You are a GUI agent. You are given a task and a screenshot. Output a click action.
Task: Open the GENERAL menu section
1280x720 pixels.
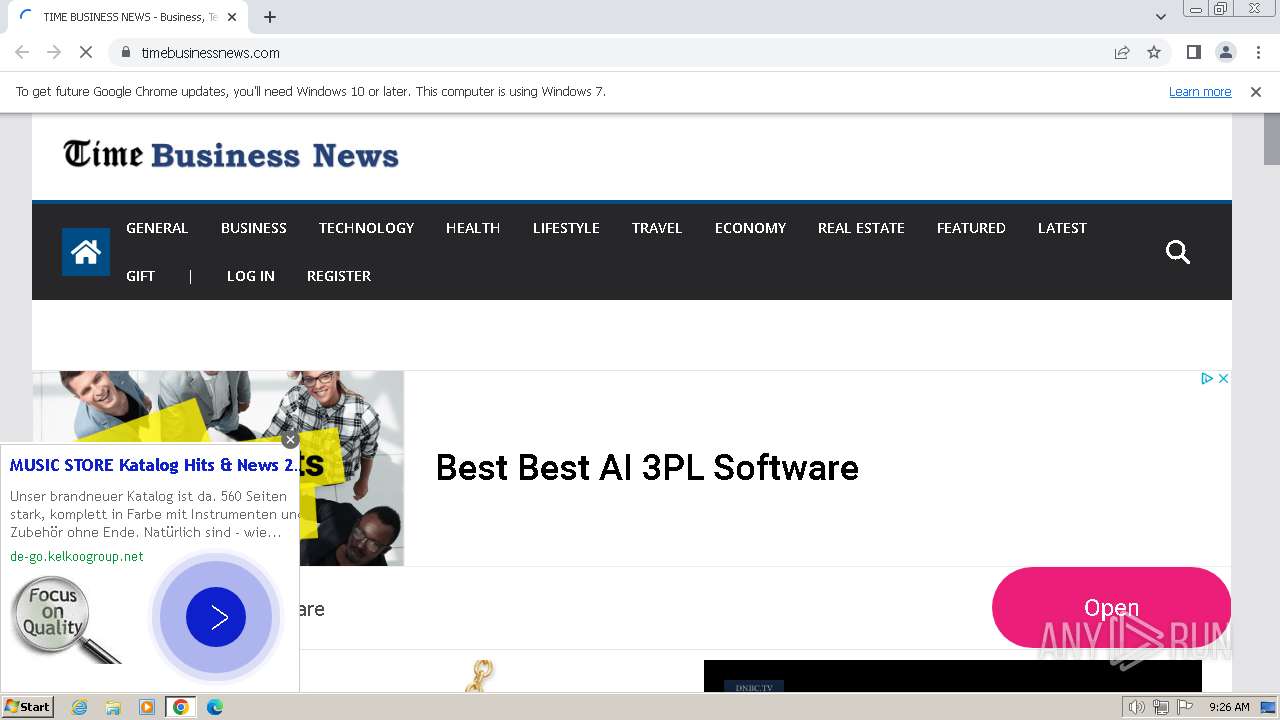157,228
